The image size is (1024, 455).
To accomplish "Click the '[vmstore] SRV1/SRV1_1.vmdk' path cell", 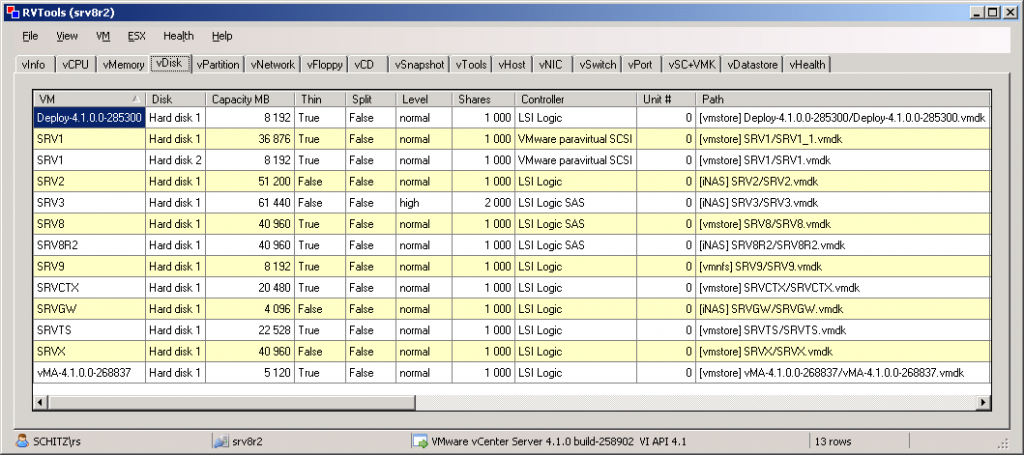I will tap(843, 139).
